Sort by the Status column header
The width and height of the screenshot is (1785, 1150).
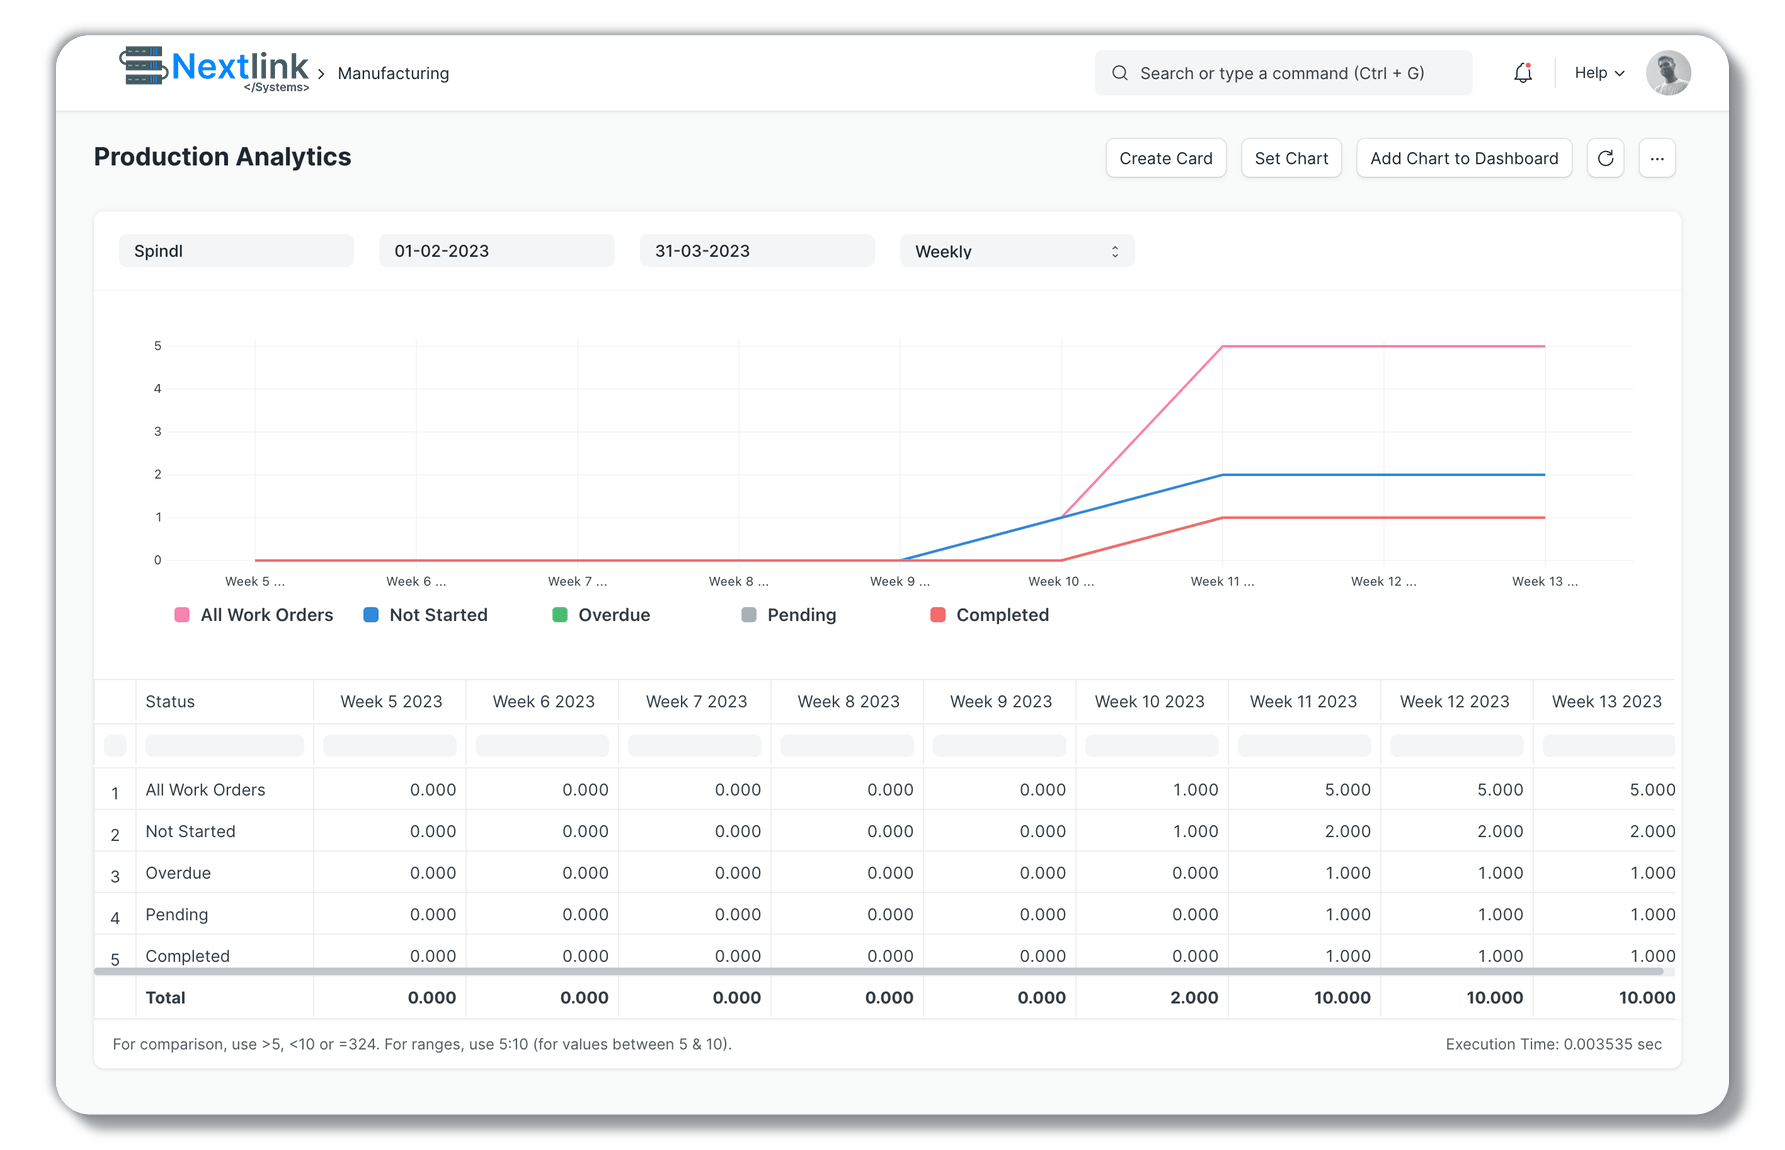[x=224, y=702]
